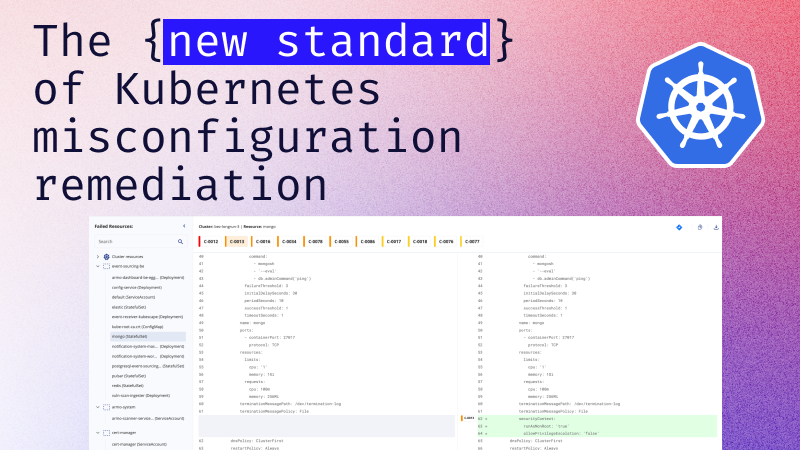Click the small control marker beside line 62
The height and width of the screenshot is (450, 800).
coord(468,418)
